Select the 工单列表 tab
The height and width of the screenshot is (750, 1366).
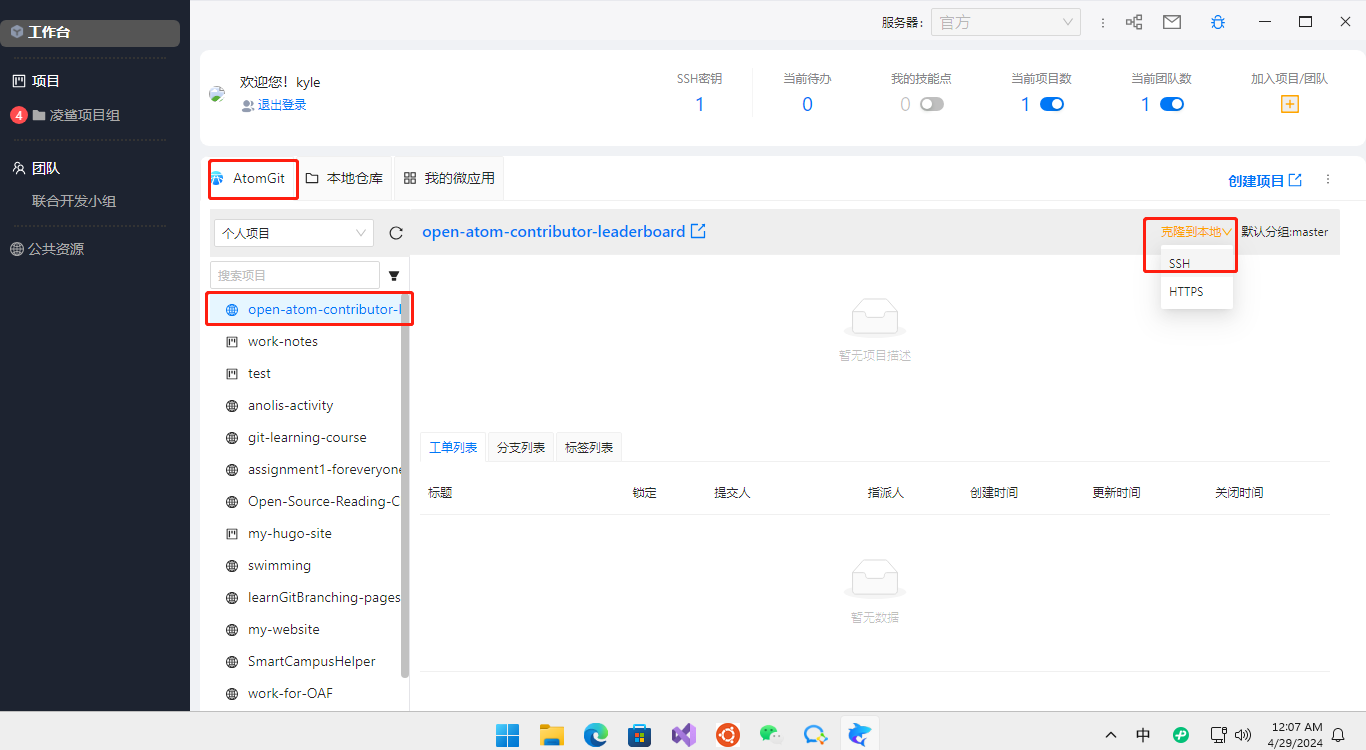coord(453,447)
